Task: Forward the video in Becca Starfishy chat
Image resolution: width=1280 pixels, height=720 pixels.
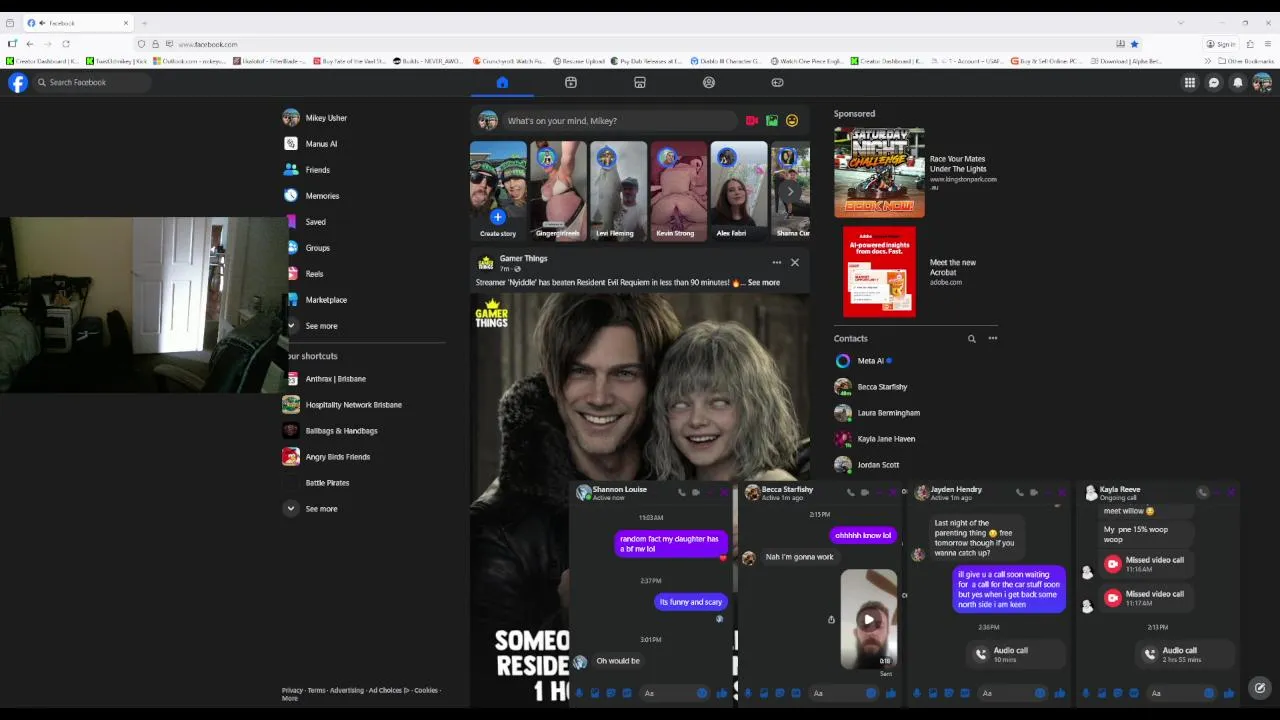Action: pyautogui.click(x=831, y=620)
